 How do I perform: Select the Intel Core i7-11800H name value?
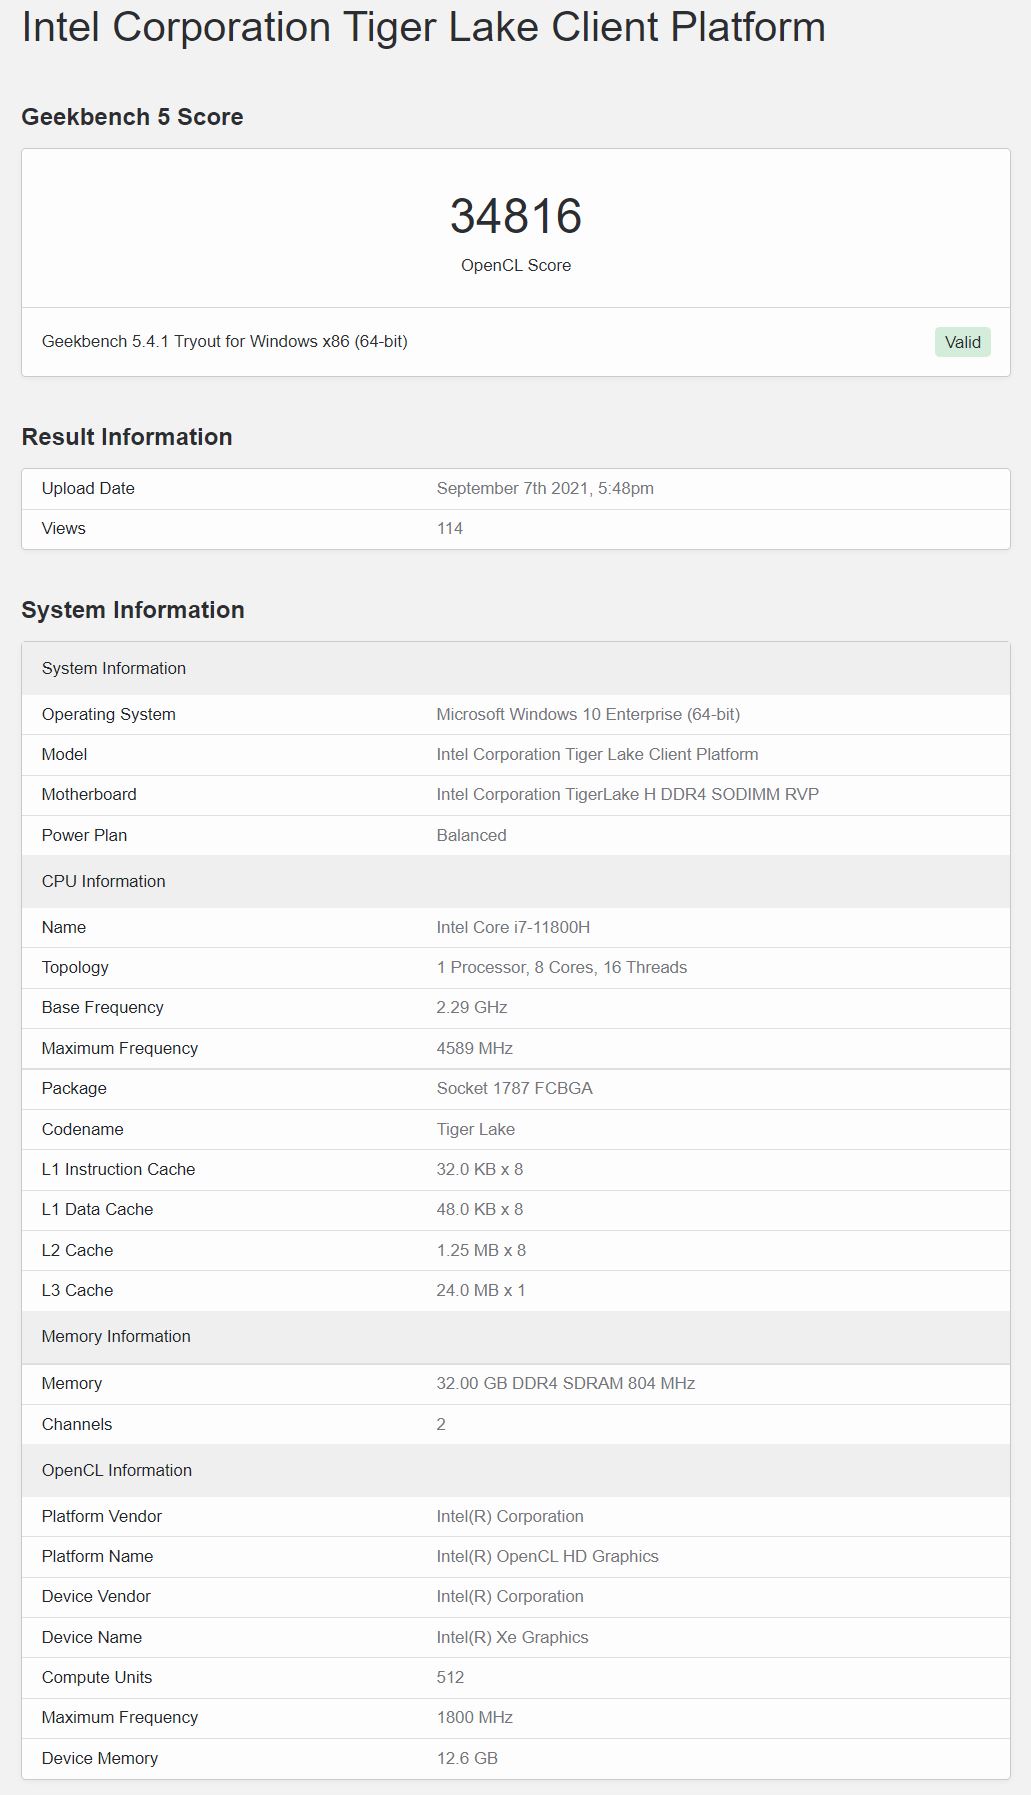(x=513, y=927)
